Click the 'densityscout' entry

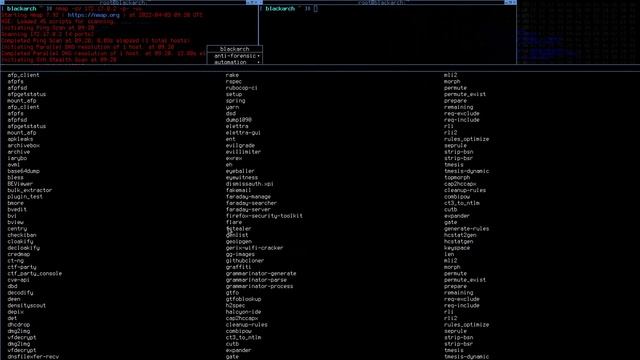tap(27, 306)
